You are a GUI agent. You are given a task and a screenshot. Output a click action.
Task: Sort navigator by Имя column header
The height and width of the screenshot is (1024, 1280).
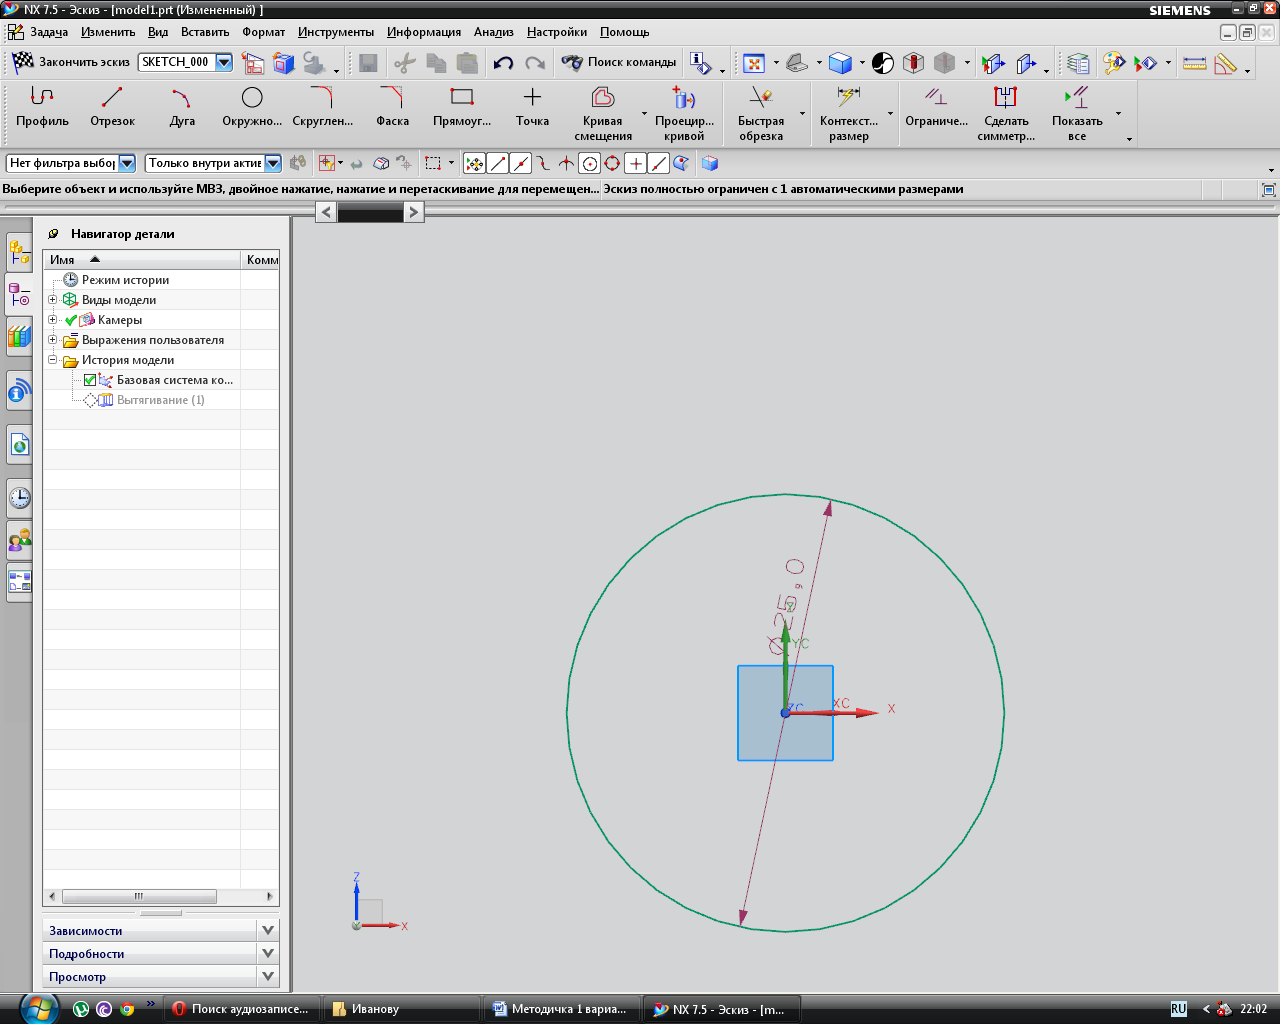coord(141,259)
